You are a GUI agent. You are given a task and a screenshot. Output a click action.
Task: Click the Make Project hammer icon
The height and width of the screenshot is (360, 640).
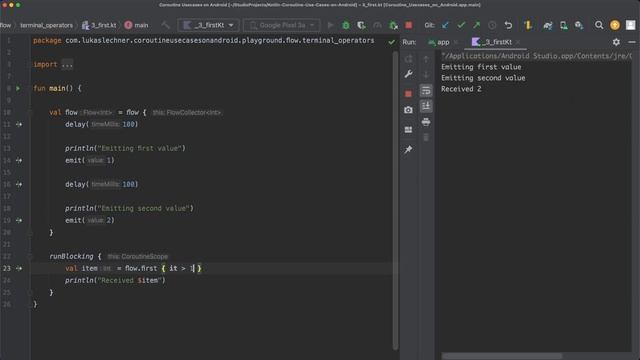coord(165,25)
